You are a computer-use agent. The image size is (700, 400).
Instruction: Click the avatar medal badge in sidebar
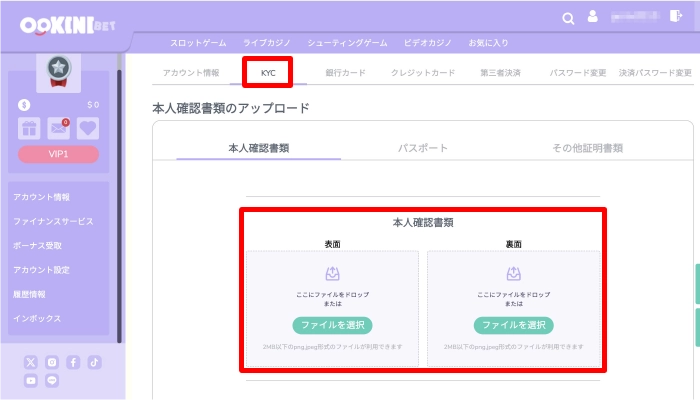click(58, 69)
